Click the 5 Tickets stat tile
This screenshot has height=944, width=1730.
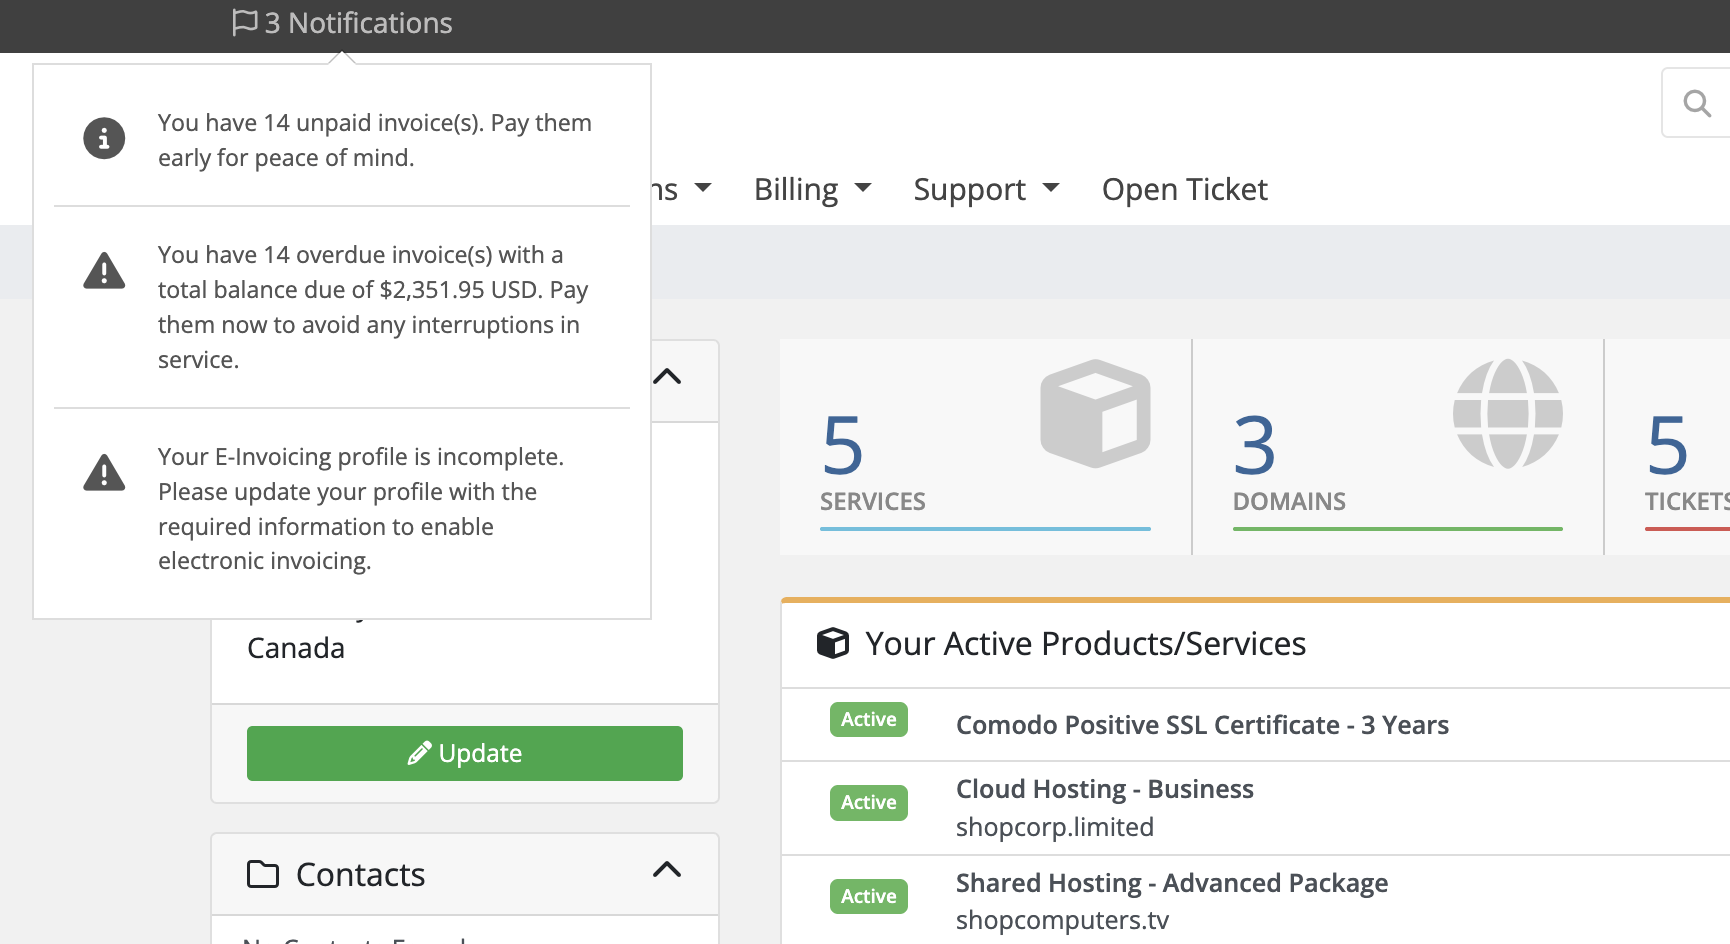point(1682,460)
